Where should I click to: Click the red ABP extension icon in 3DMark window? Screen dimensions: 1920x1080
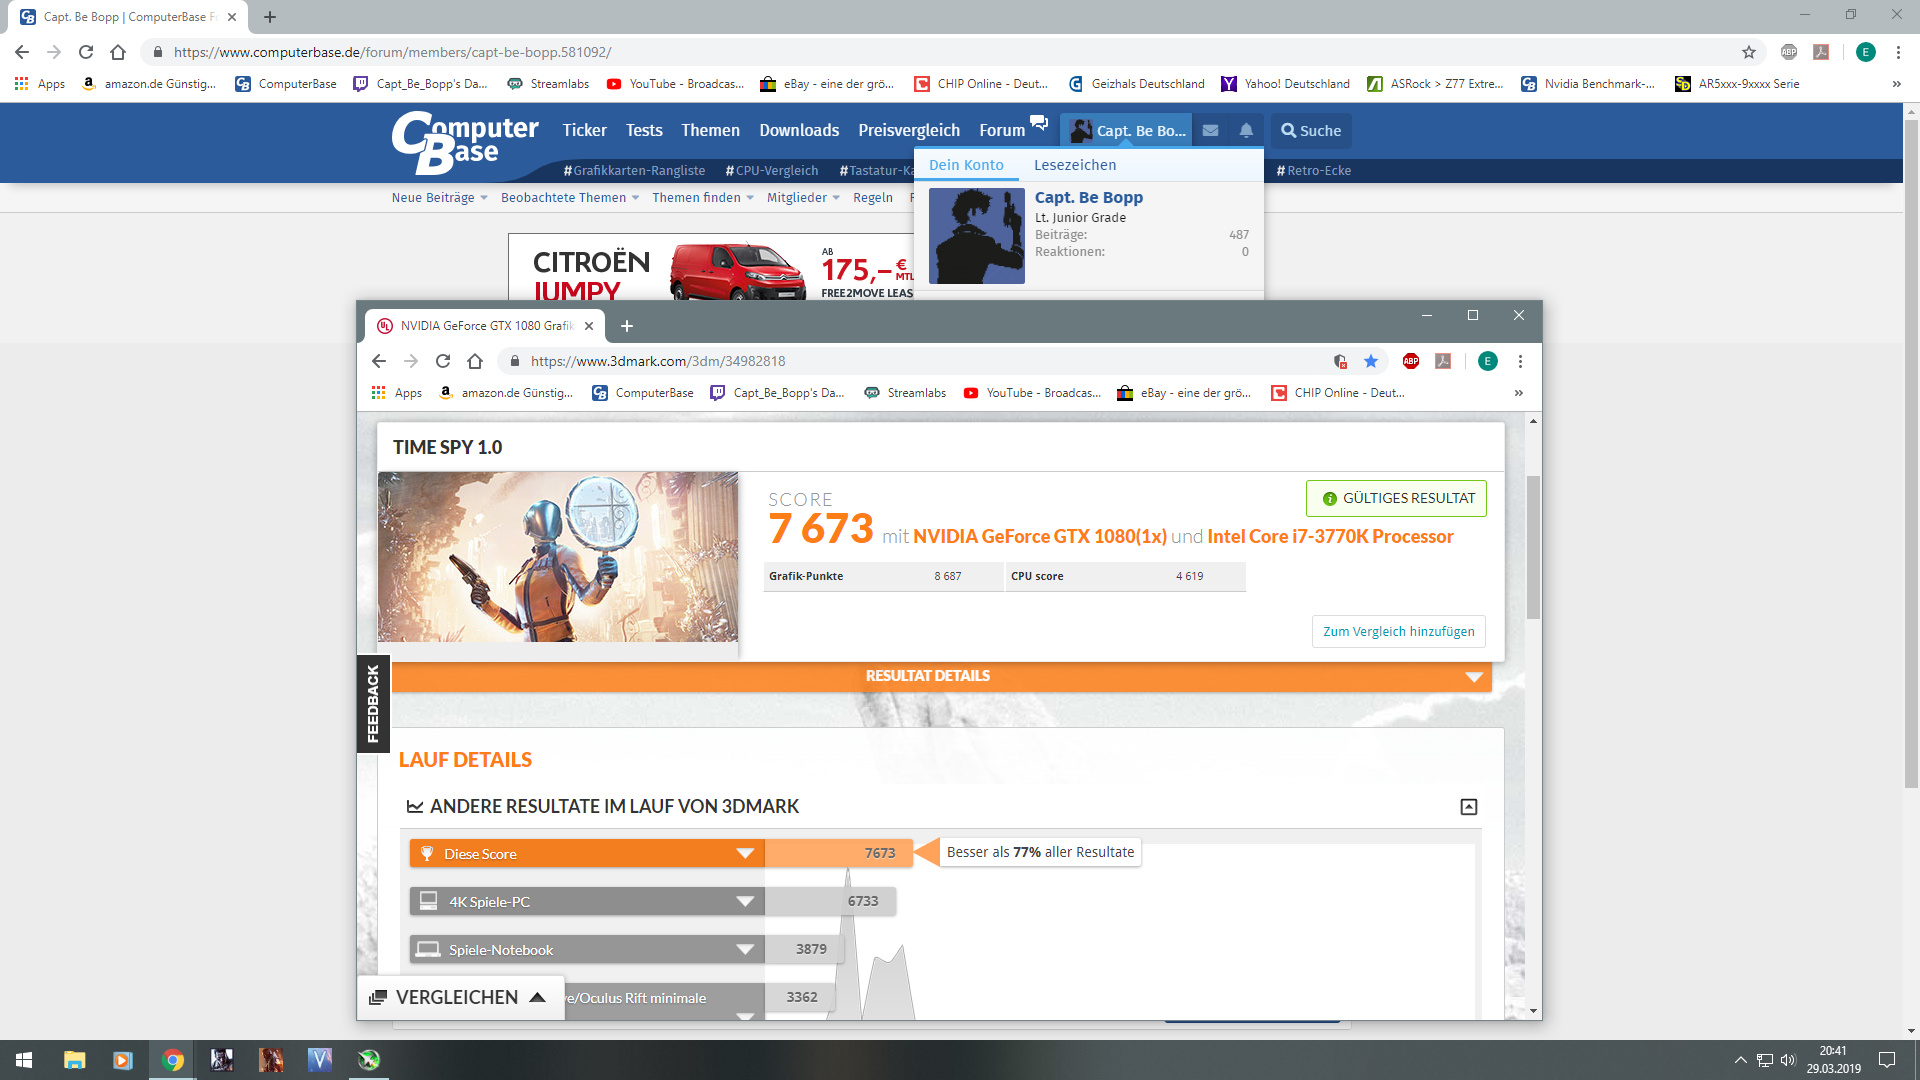[1411, 361]
